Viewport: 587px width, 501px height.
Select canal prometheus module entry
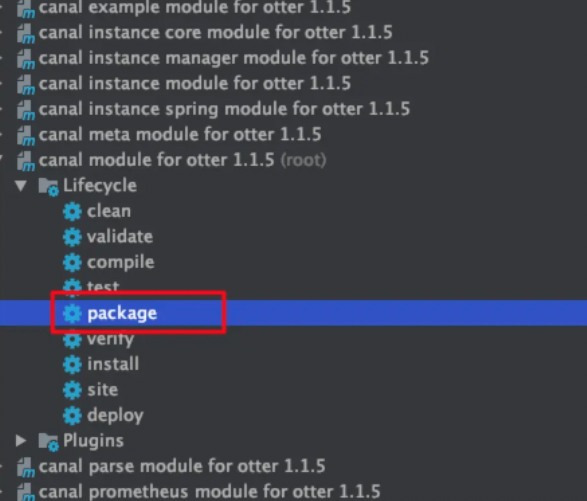(209, 492)
